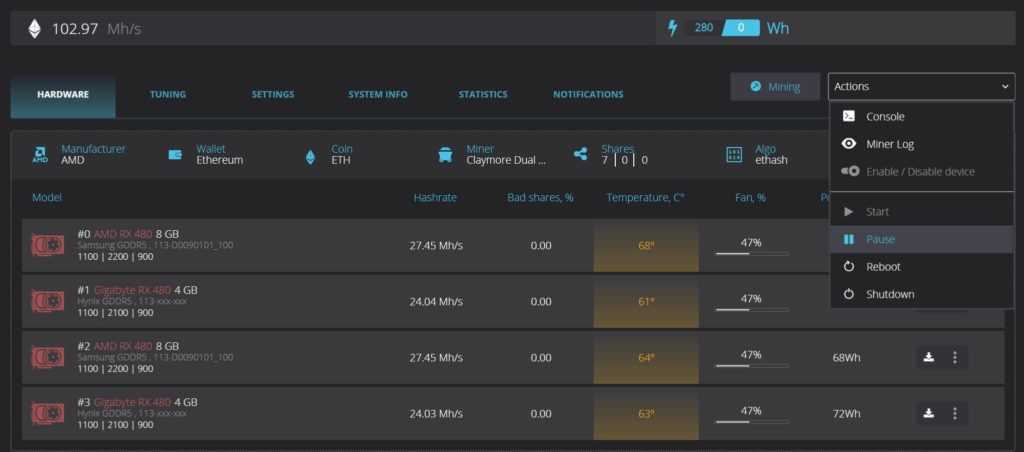Click the download icon for GPU #3

coord(928,413)
